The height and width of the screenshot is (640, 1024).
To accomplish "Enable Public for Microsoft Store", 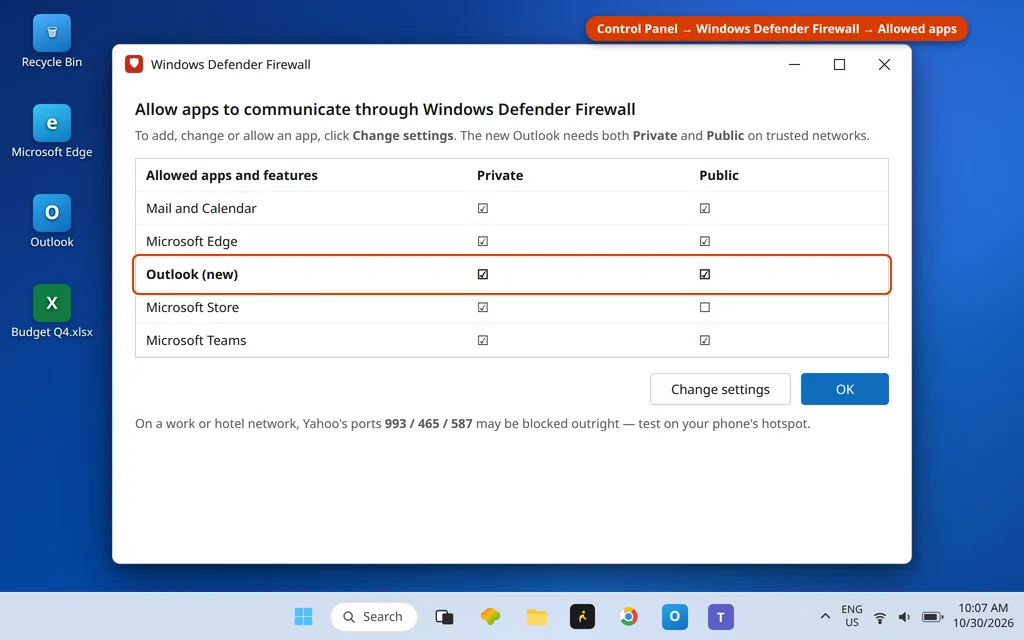I will (705, 307).
